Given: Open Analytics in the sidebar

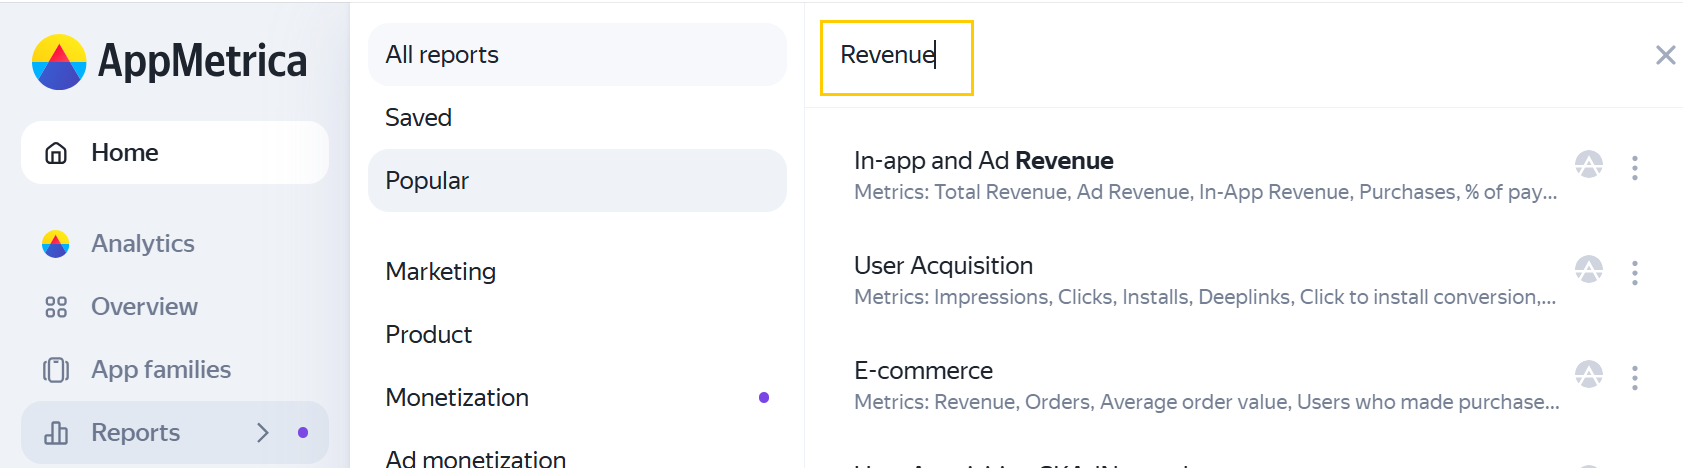Looking at the screenshot, I should pyautogui.click(x=175, y=243).
